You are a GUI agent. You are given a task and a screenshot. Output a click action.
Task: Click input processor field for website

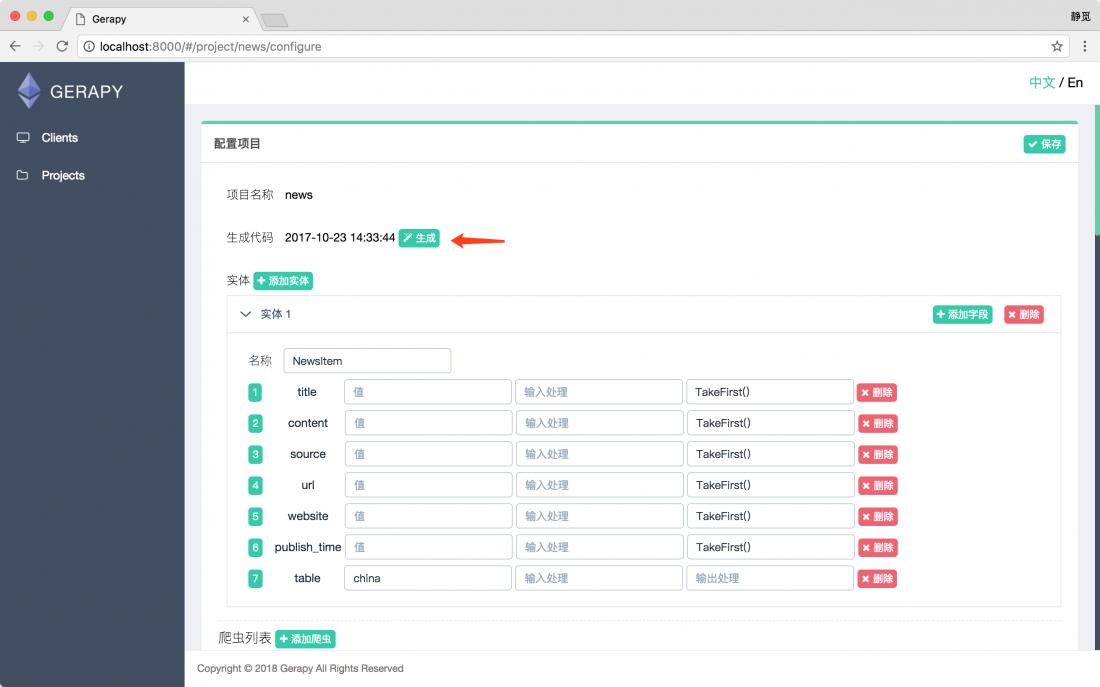click(599, 516)
